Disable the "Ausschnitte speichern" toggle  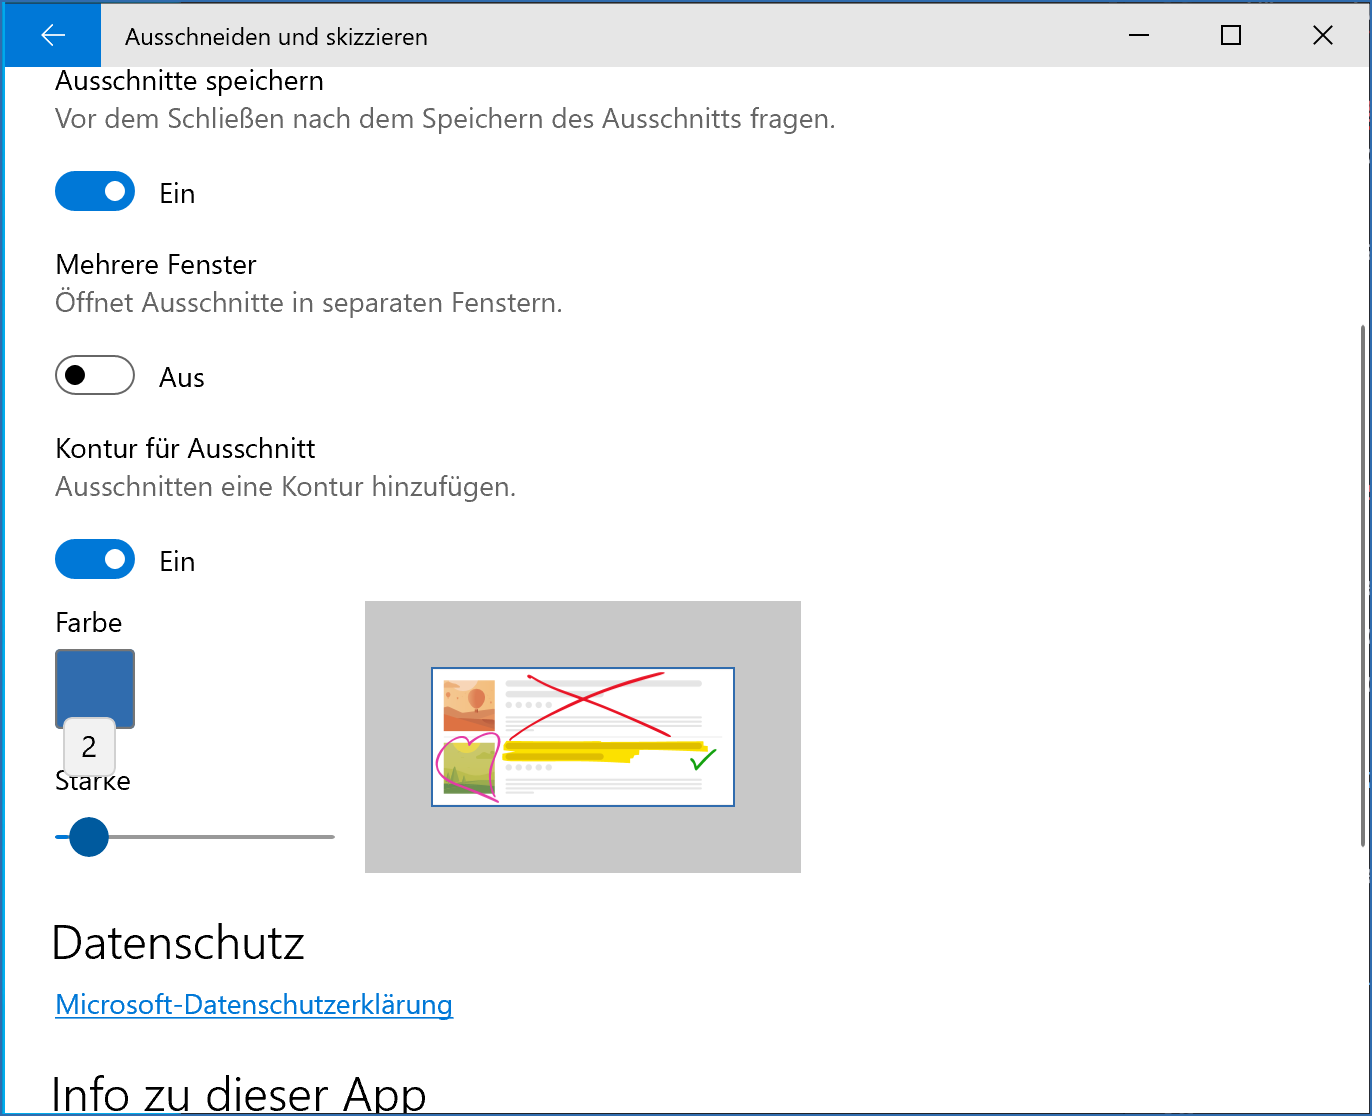click(x=94, y=191)
